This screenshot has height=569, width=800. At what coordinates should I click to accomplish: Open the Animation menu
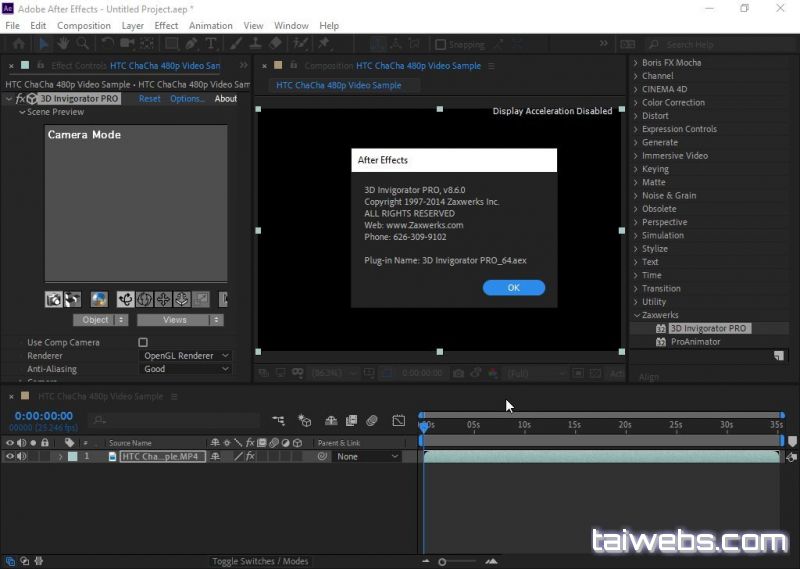[210, 25]
